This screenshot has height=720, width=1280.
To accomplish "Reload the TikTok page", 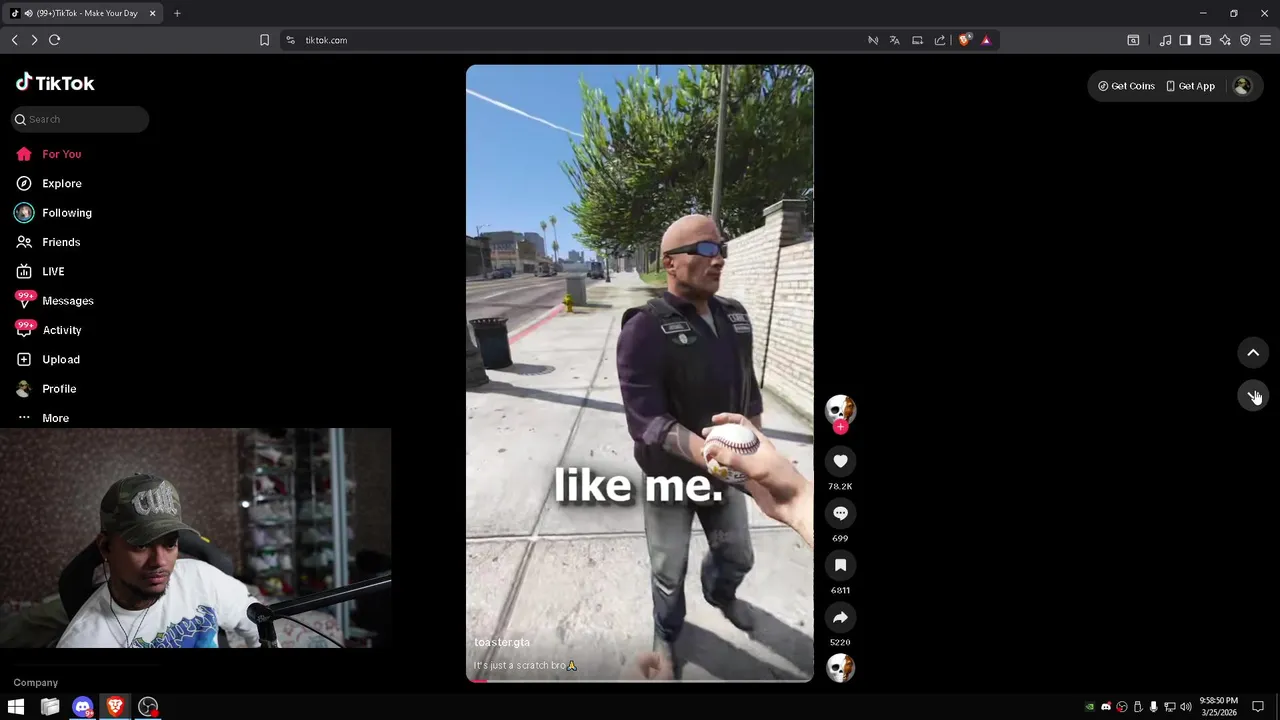I will coord(55,40).
